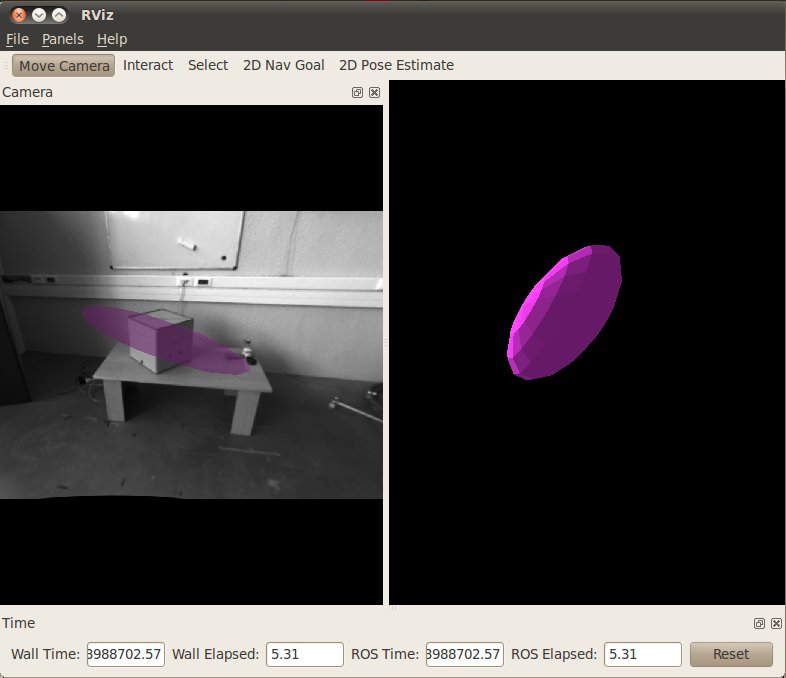This screenshot has width=786, height=678.
Task: Click the Wall Time value field
Action: click(x=126, y=654)
